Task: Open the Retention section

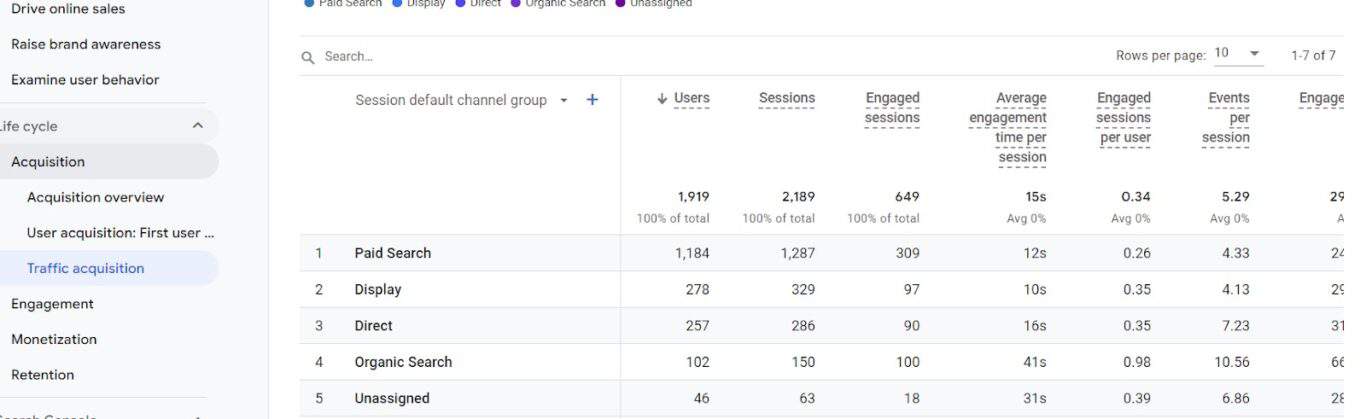Action: 43,375
